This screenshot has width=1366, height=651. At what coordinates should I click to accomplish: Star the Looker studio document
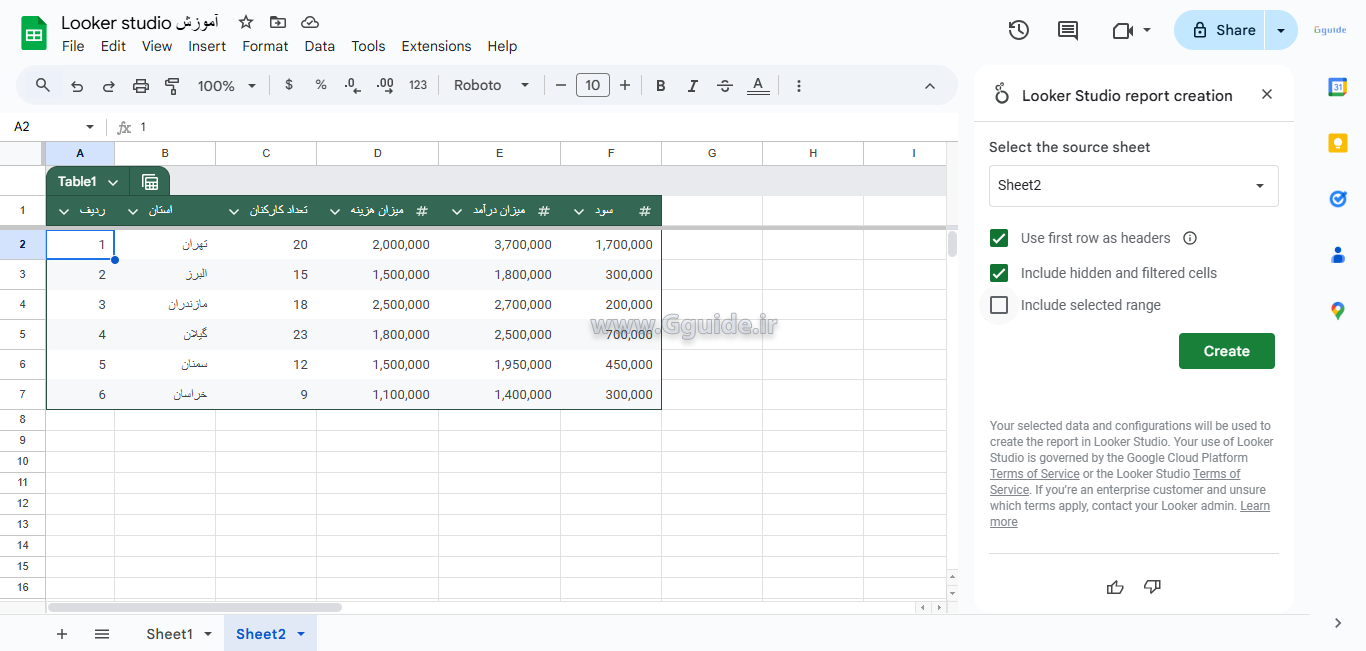pos(246,22)
